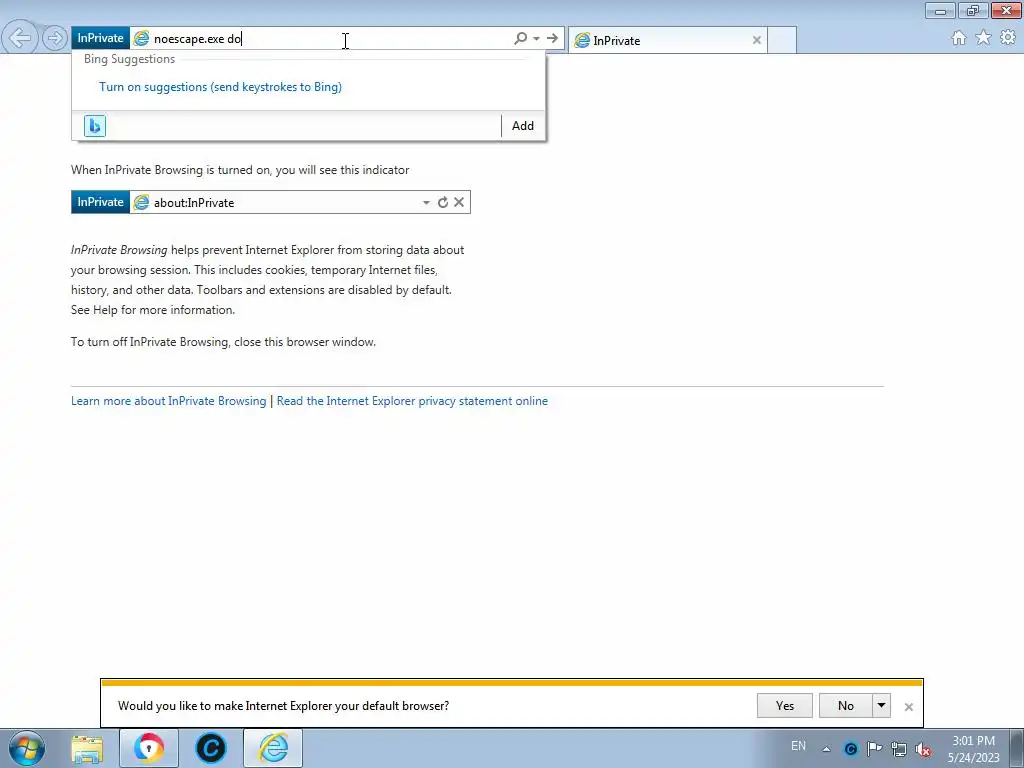Click the refresh icon in the sample indicator
The width and height of the screenshot is (1024, 768).
(443, 202)
